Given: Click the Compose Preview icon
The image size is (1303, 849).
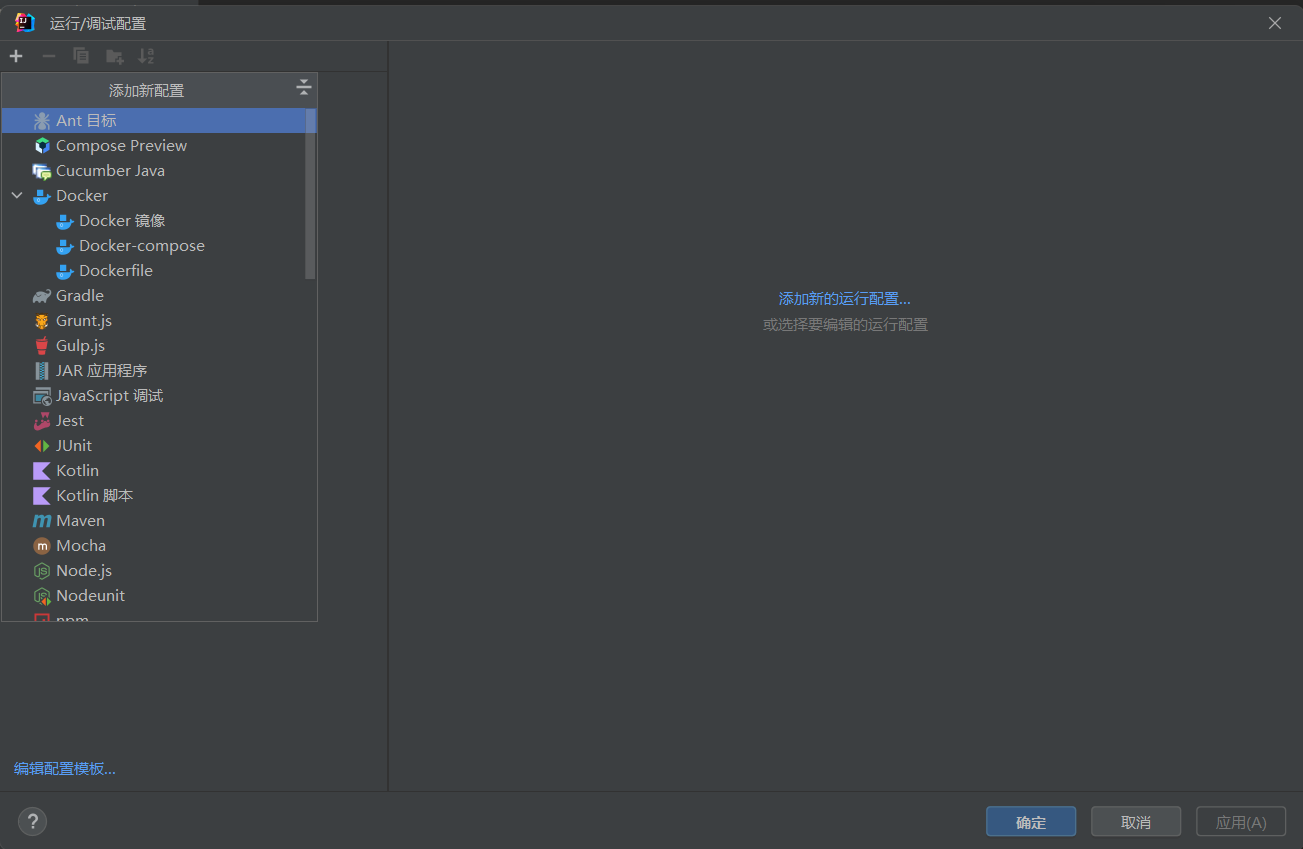Looking at the screenshot, I should coord(42,146).
